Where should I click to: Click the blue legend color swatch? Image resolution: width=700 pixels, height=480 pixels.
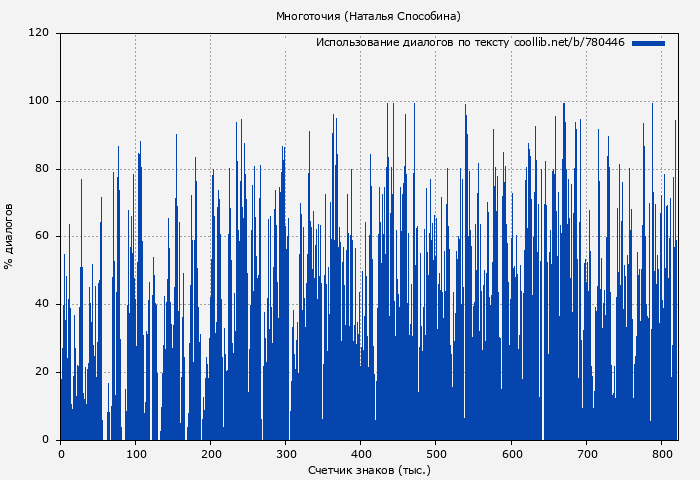pos(648,43)
